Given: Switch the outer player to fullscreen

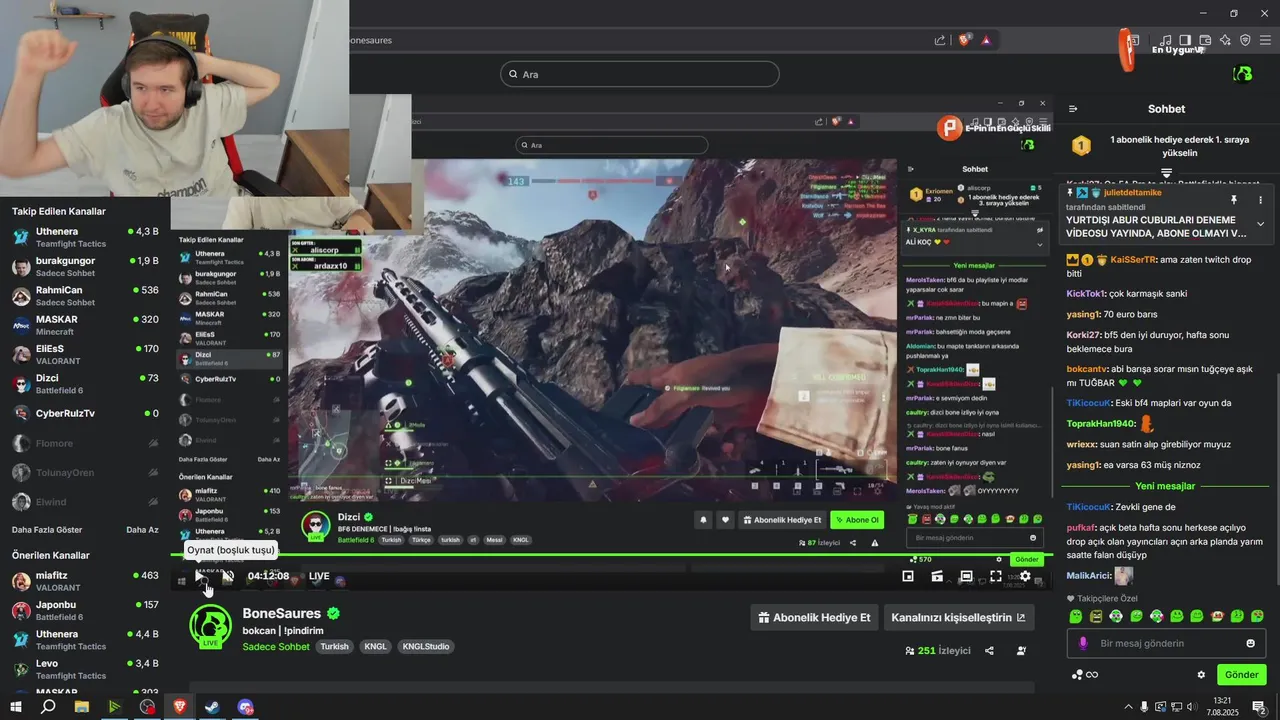Looking at the screenshot, I should tap(996, 576).
